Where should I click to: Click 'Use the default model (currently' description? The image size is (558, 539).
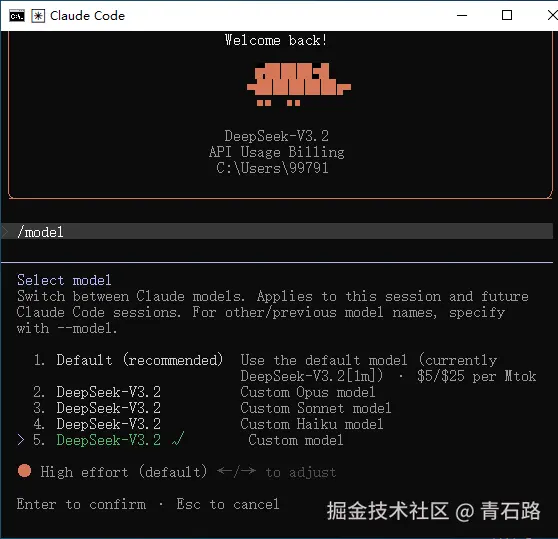[369, 360]
